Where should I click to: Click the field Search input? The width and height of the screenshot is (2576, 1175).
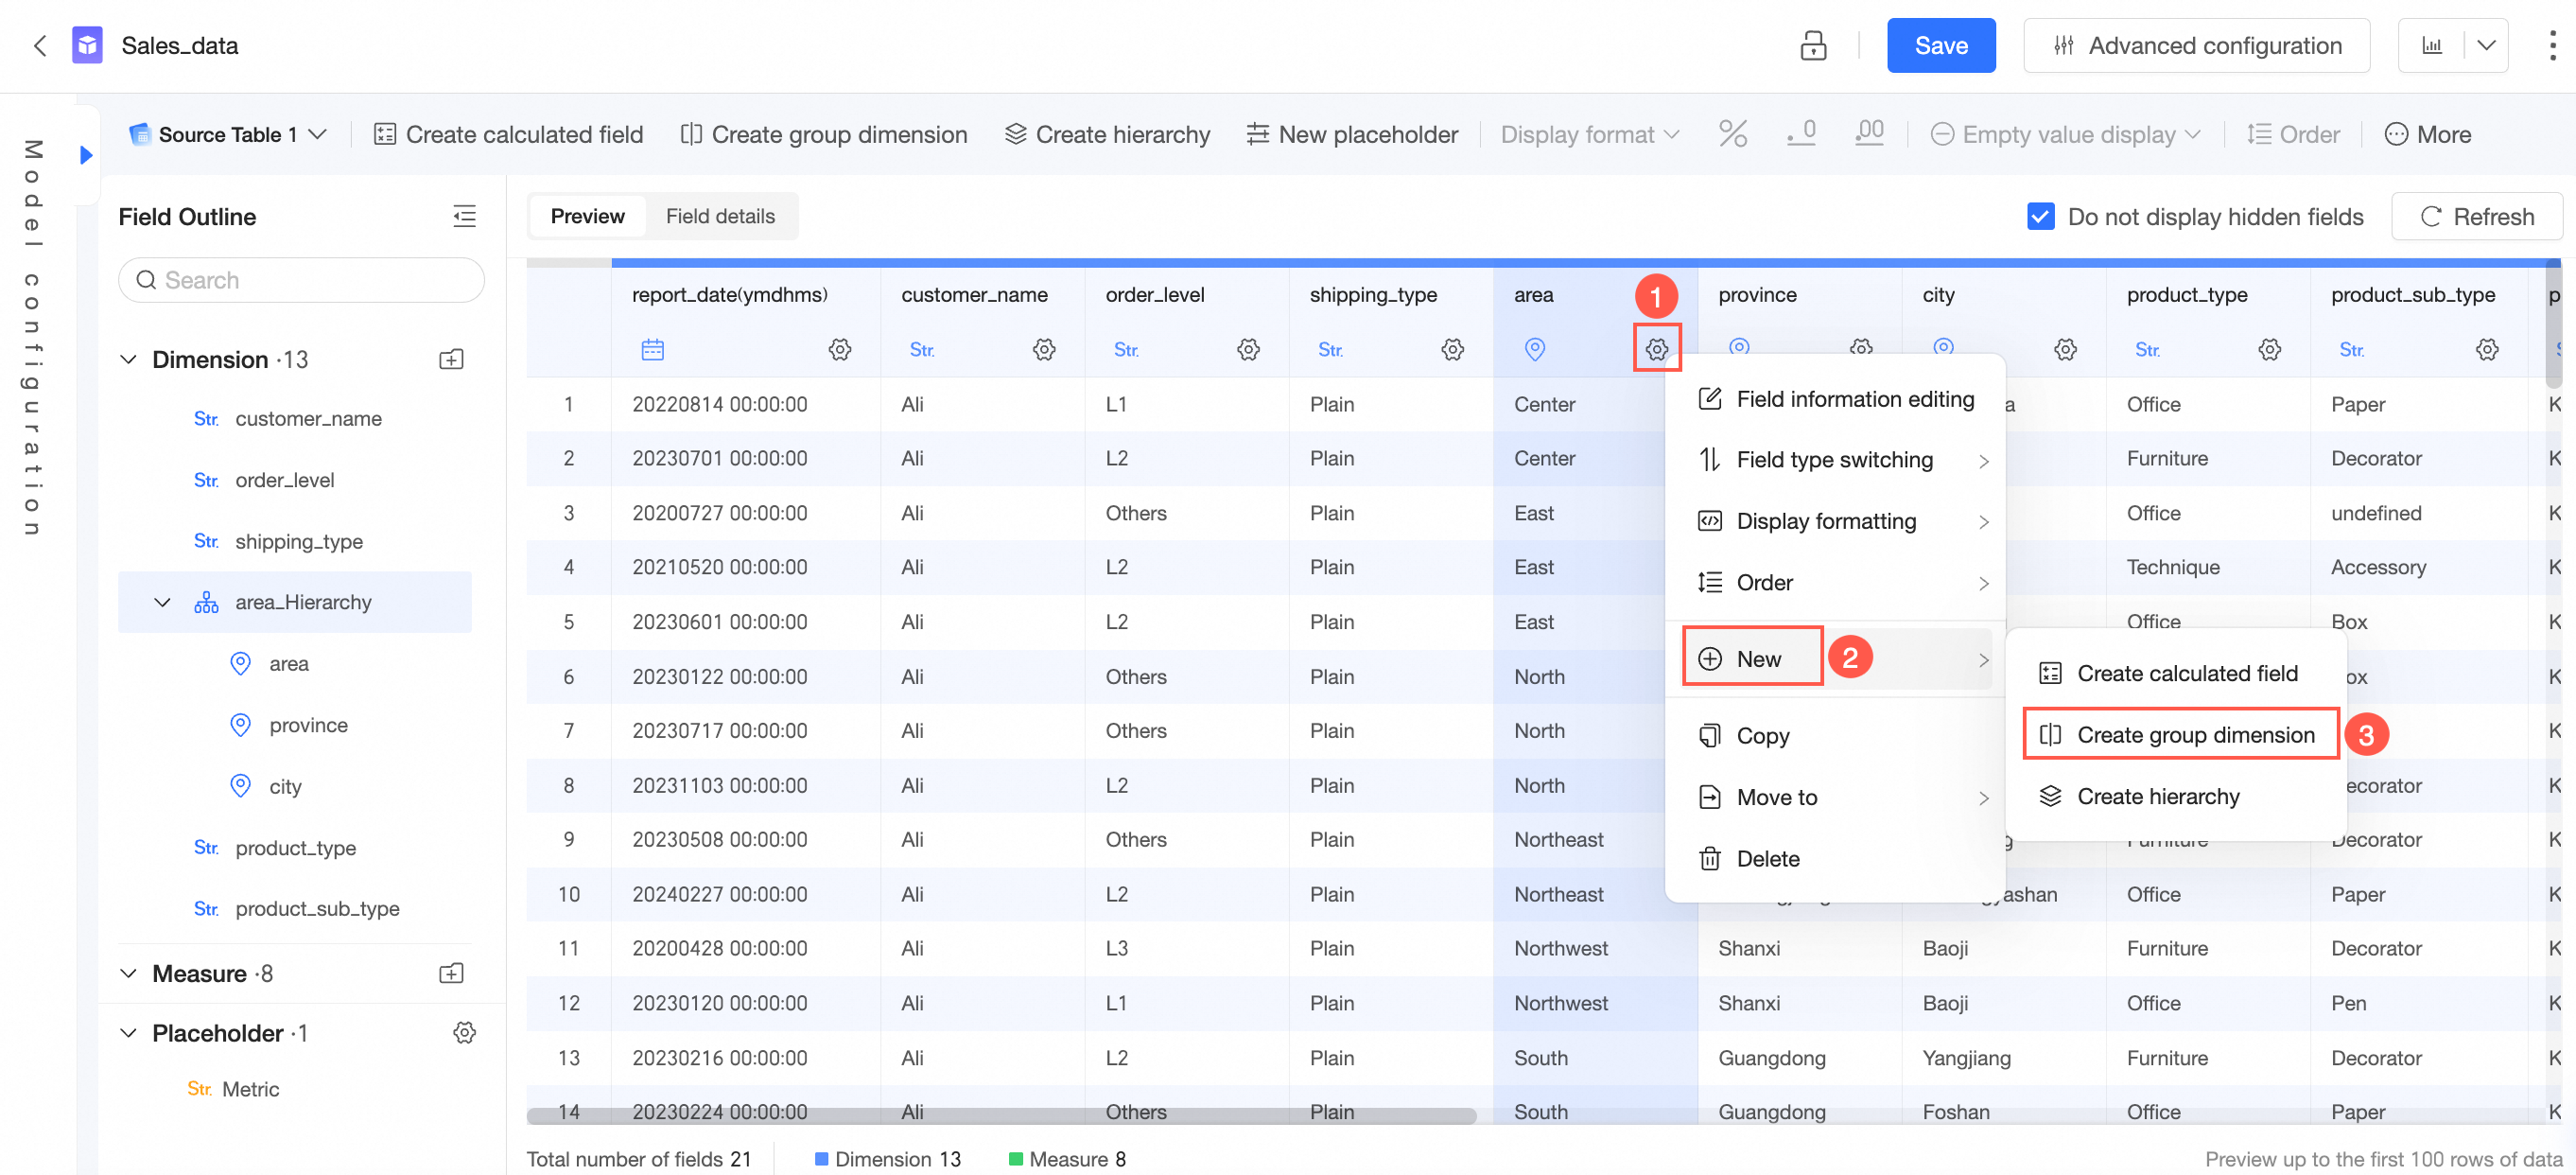[x=301, y=280]
